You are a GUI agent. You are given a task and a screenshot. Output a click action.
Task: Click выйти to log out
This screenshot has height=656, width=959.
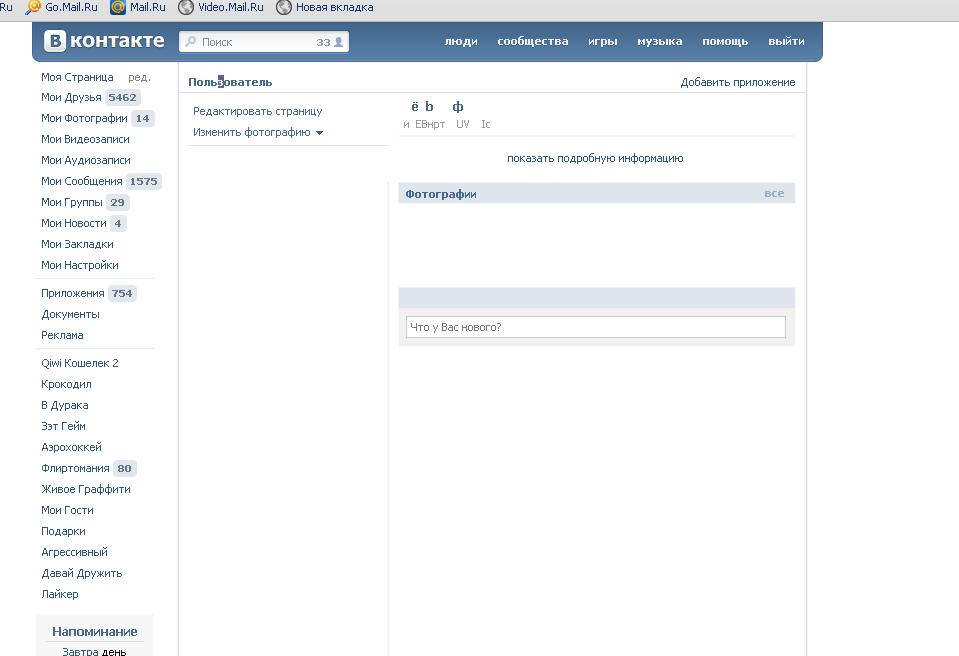click(786, 41)
